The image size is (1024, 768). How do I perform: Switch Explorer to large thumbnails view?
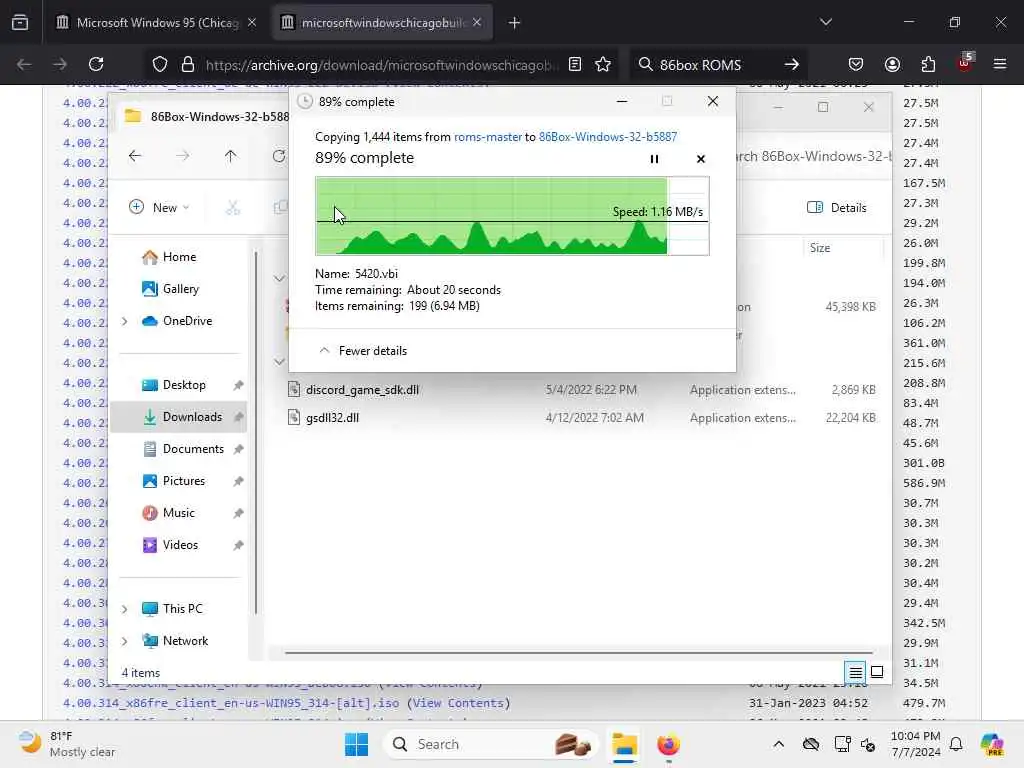(877, 671)
